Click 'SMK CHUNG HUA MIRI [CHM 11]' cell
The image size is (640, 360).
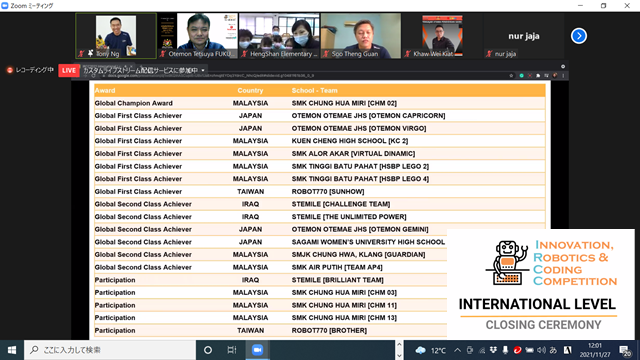[x=344, y=305]
